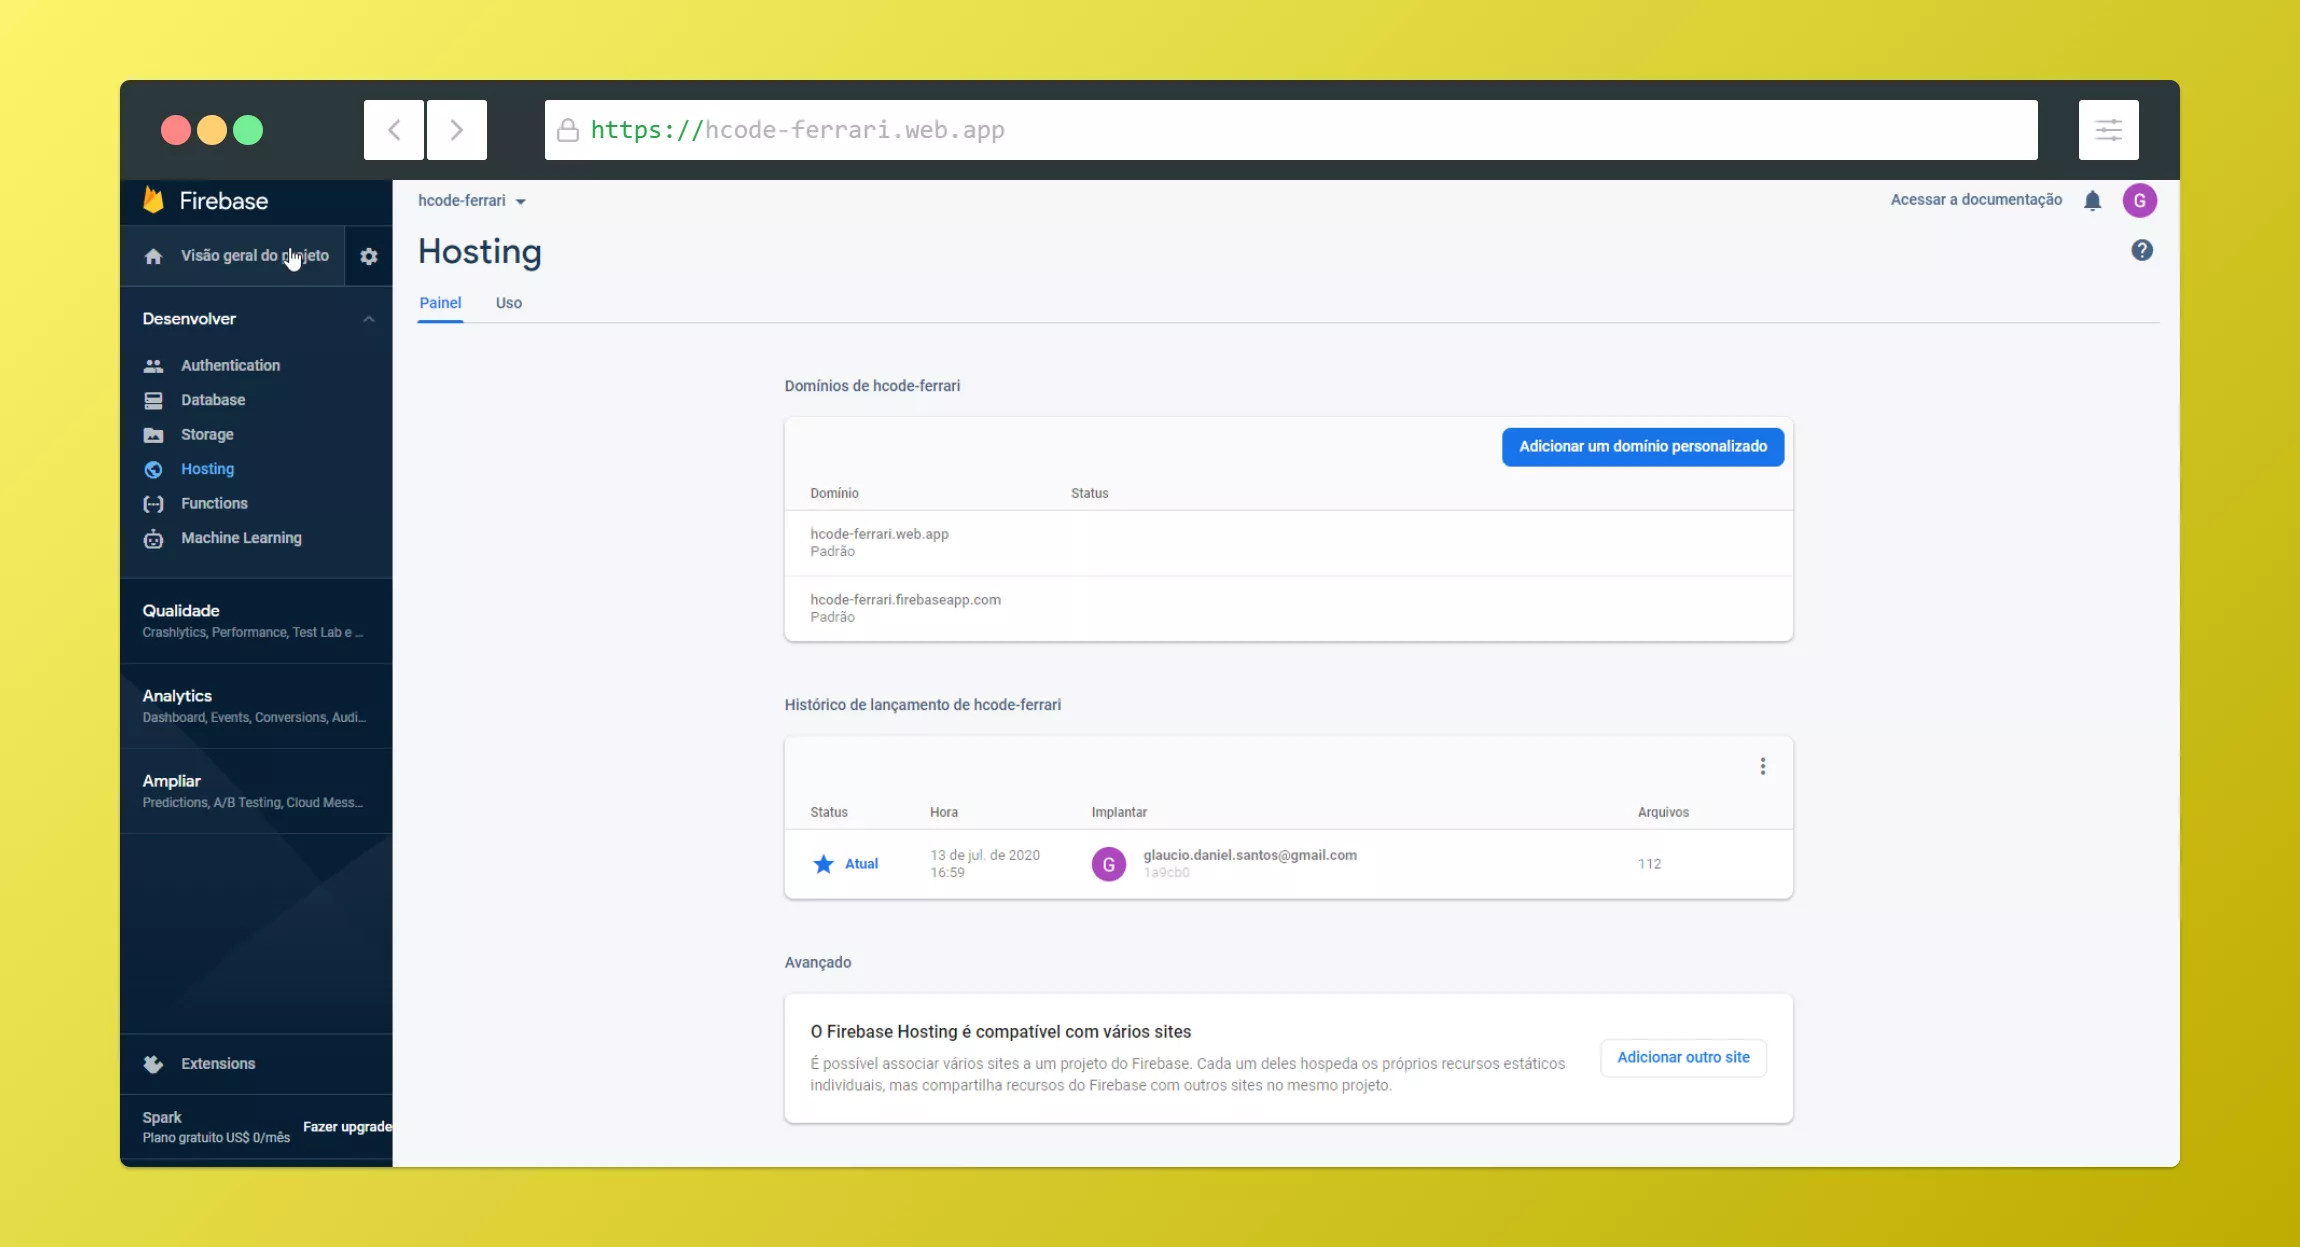
Task: Open Acessar a documentação link
Action: pos(1976,200)
